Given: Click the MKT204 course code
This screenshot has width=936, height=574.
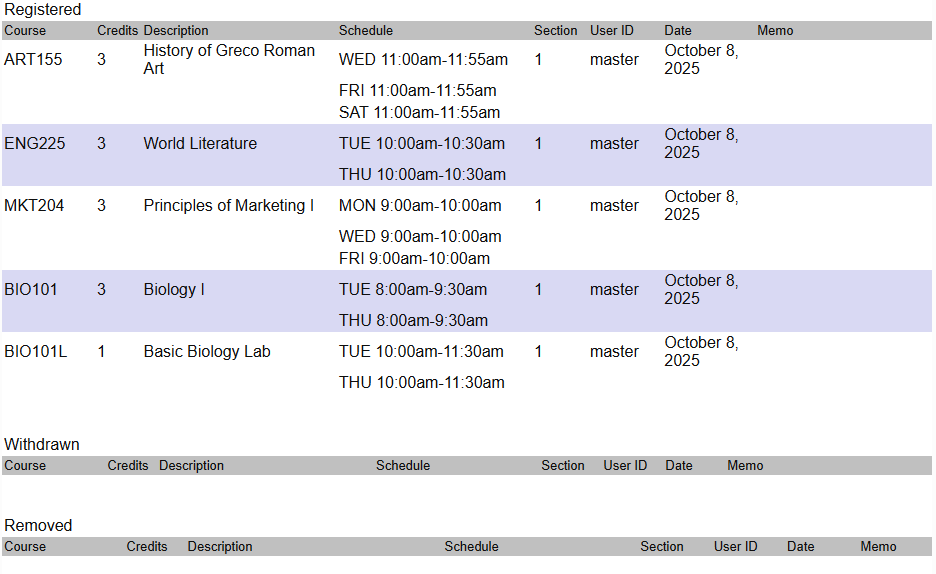Looking at the screenshot, I should [34, 206].
